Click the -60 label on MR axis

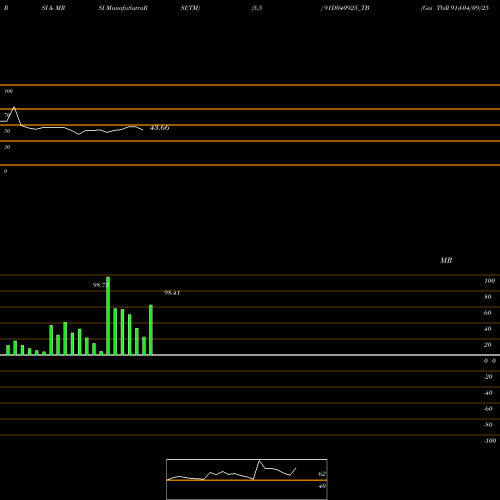pos(488,409)
